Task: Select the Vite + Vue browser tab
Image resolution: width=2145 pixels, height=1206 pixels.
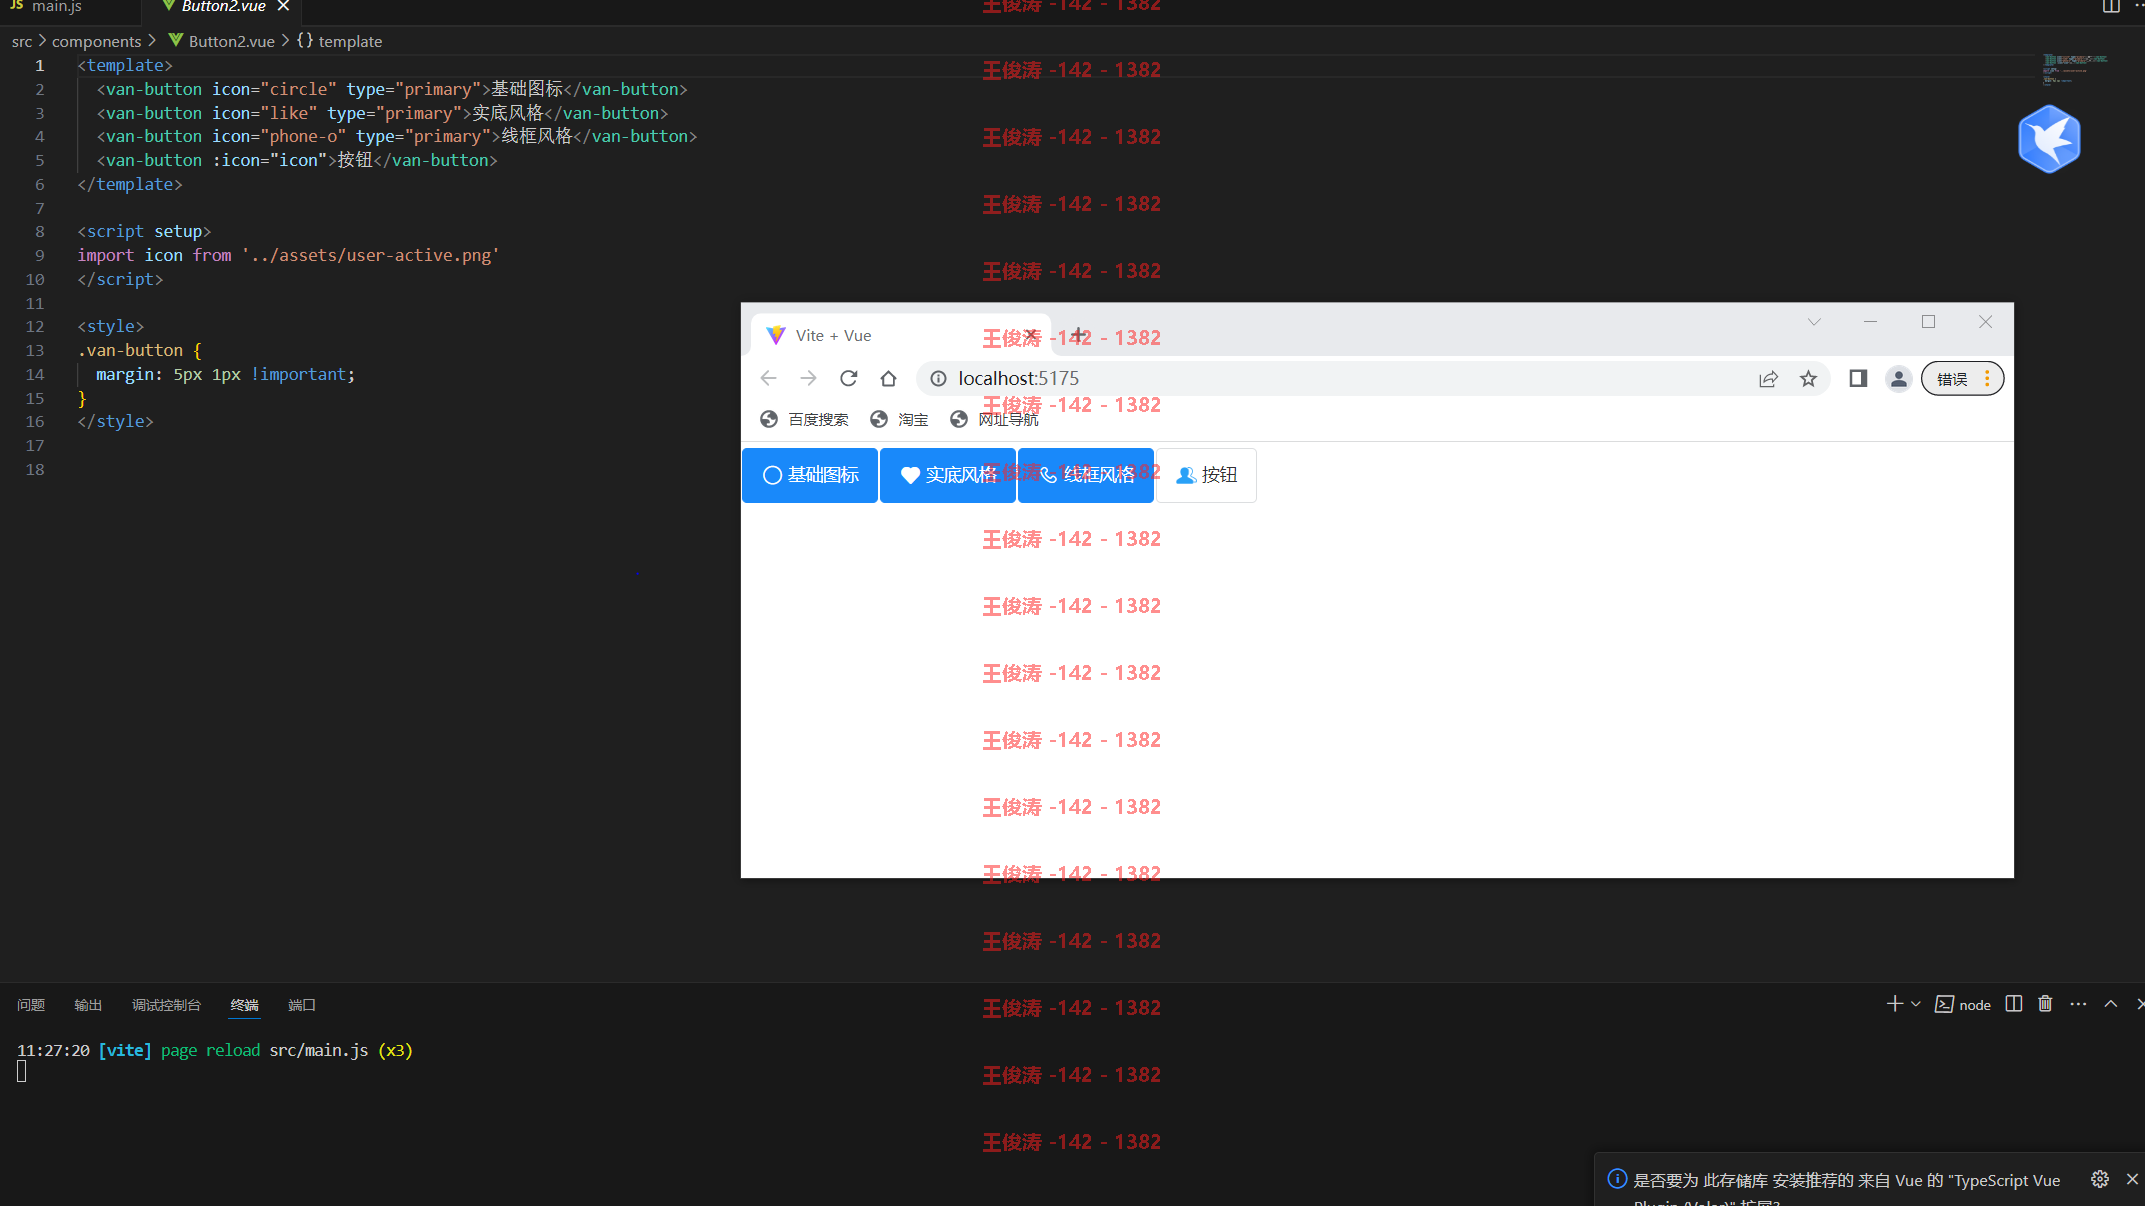Action: point(900,335)
